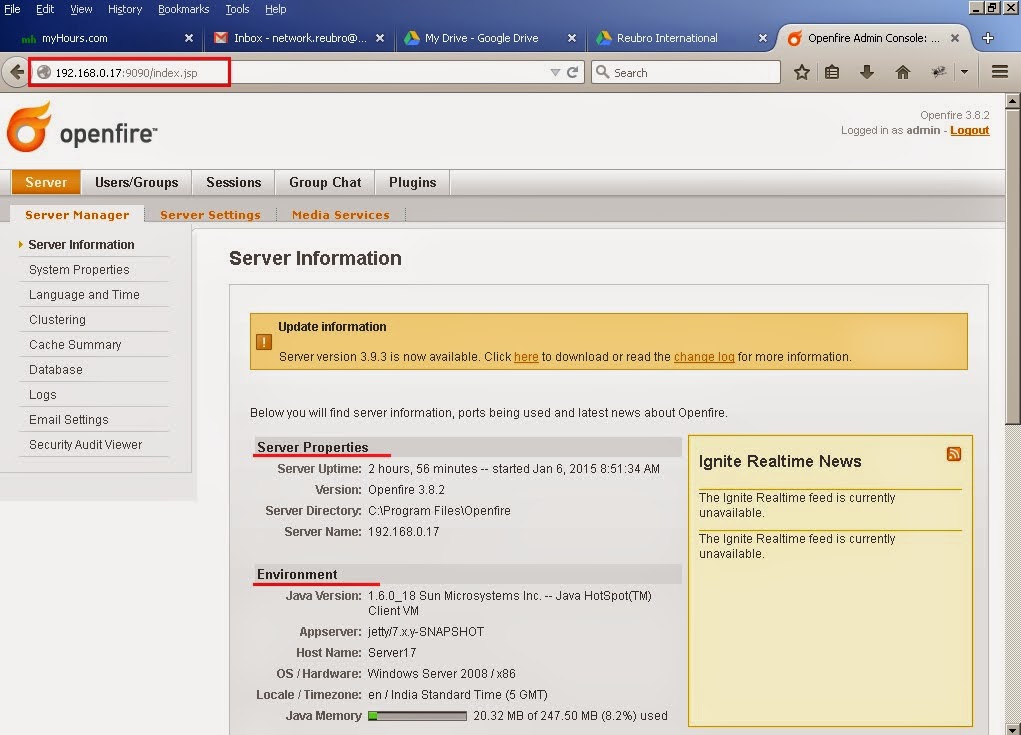The height and width of the screenshot is (735, 1021).
Task: Open the bookmarks list icon
Action: [832, 72]
